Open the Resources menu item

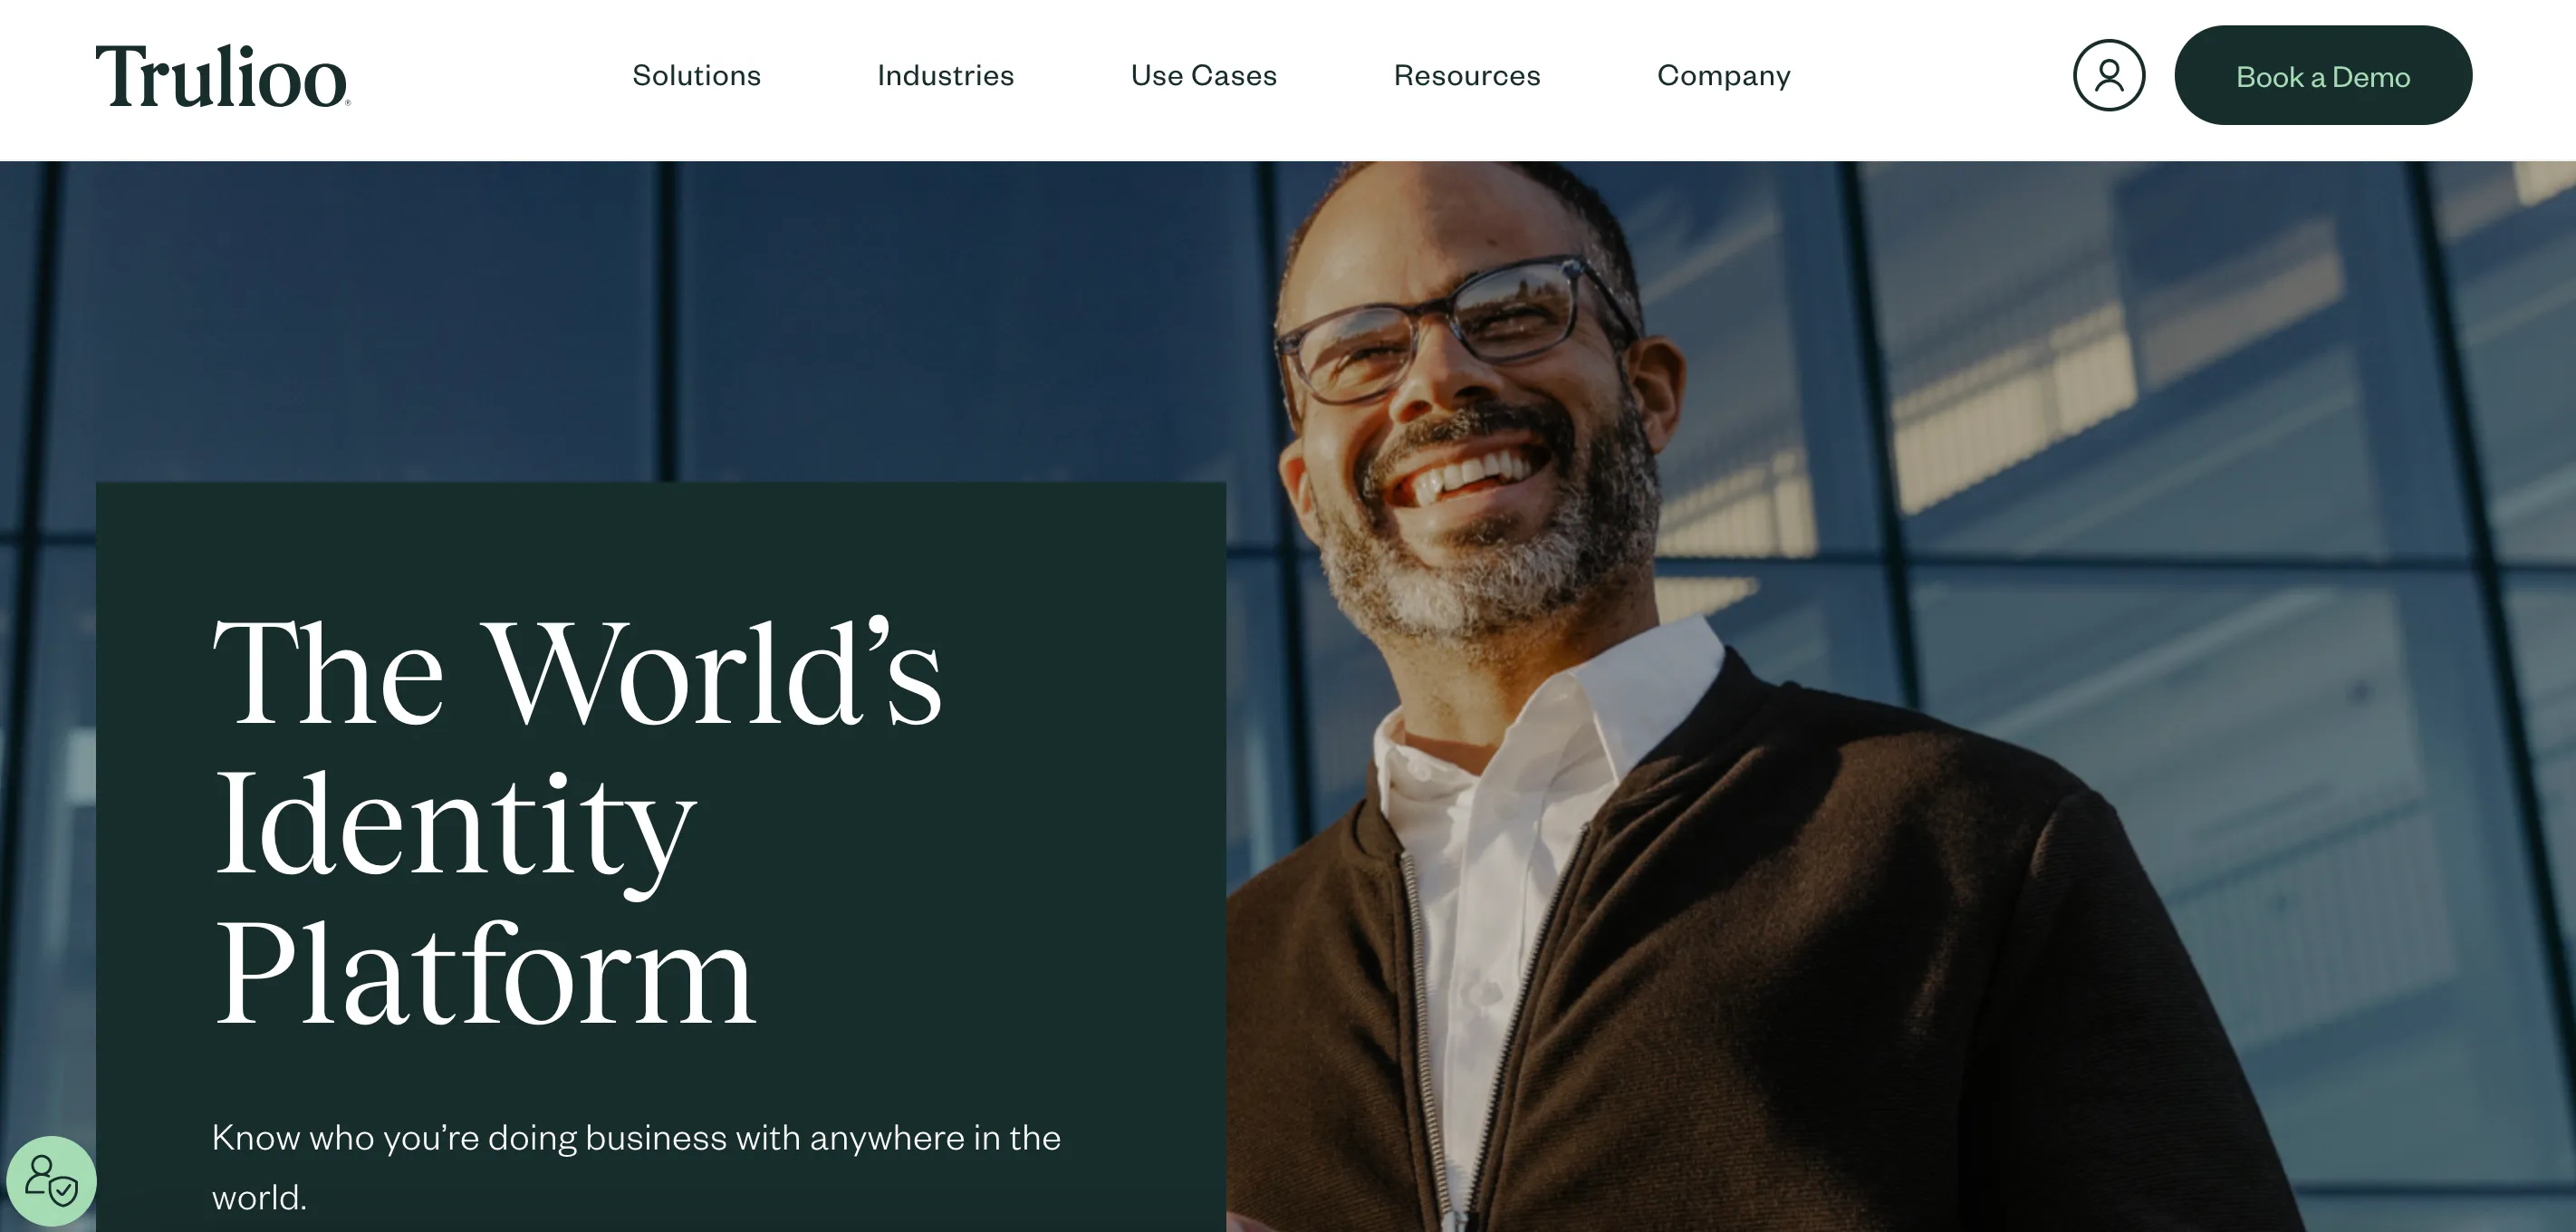click(1467, 76)
